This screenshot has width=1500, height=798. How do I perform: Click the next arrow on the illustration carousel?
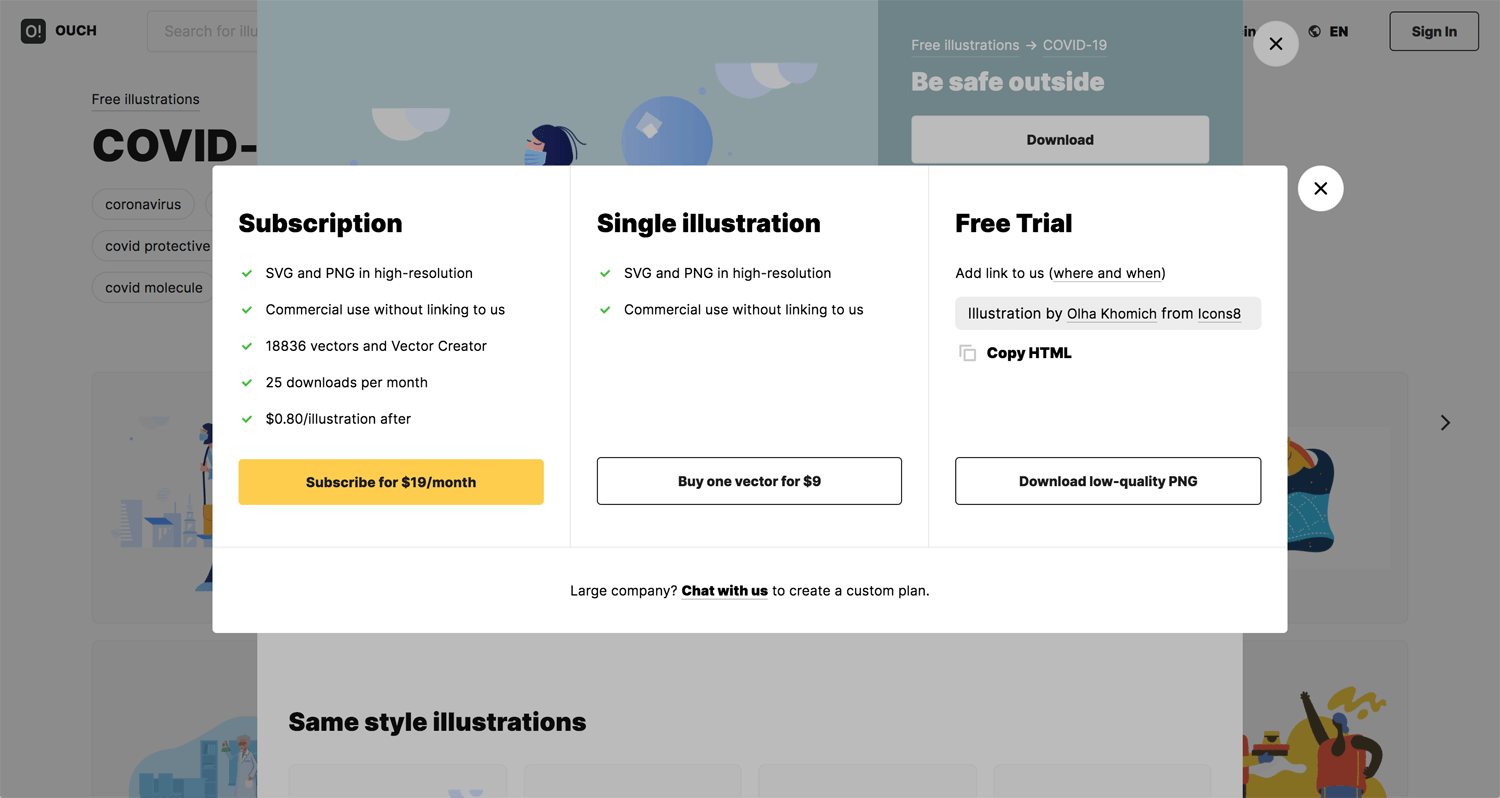coord(1445,423)
